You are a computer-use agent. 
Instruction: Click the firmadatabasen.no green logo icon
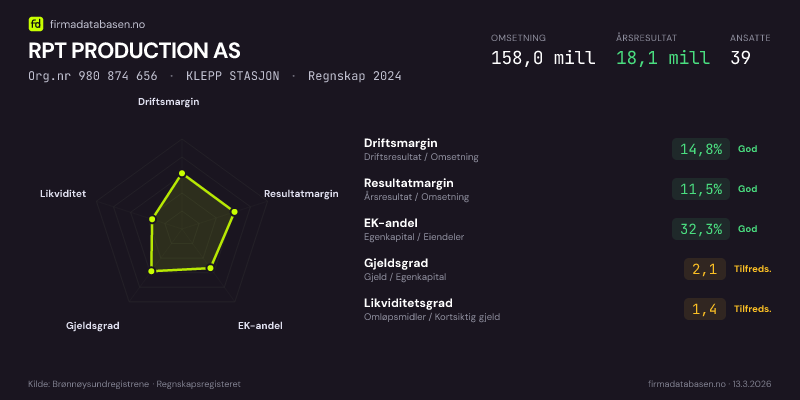click(36, 23)
